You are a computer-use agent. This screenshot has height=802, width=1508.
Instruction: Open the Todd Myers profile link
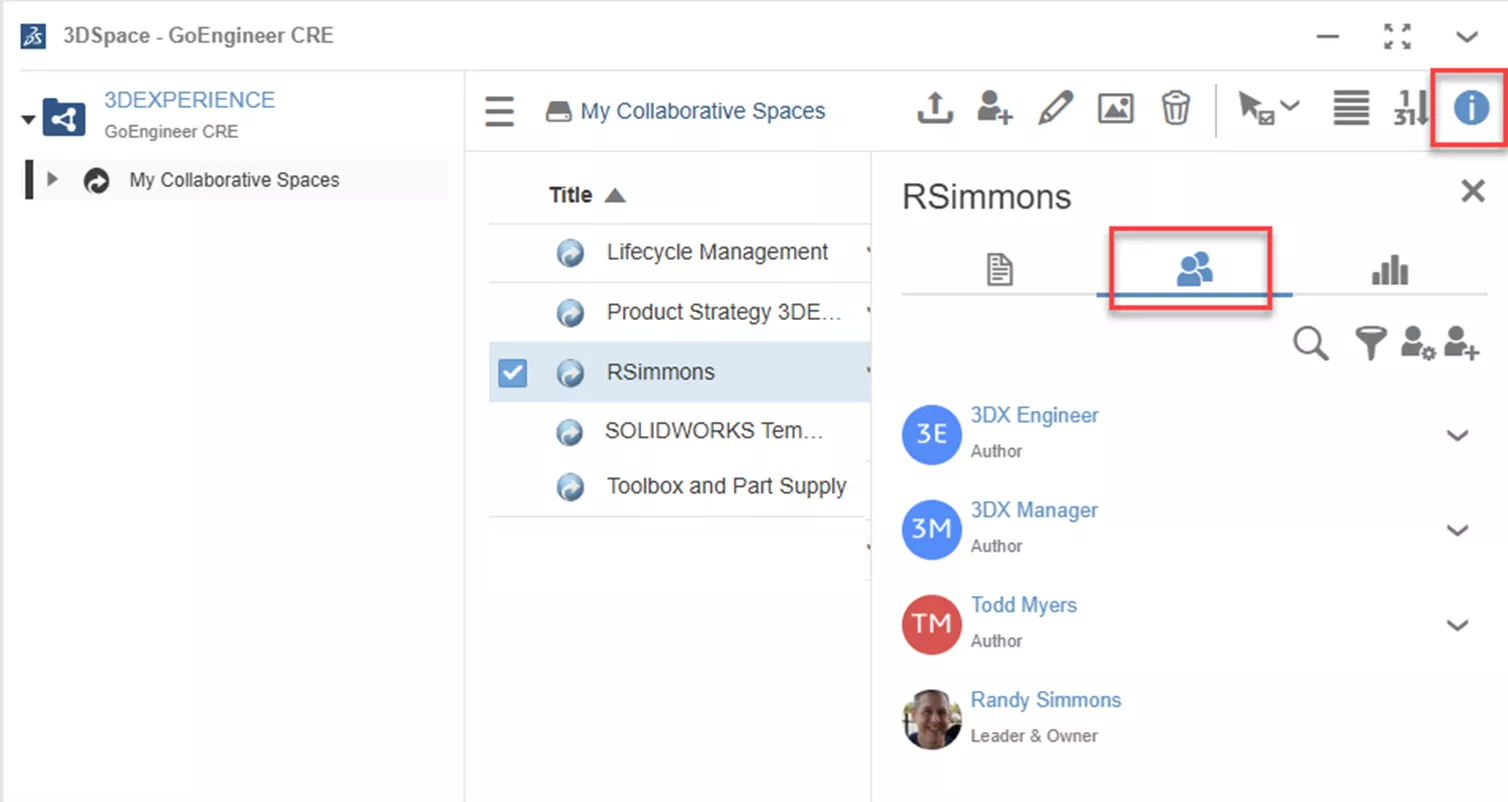pyautogui.click(x=1023, y=605)
